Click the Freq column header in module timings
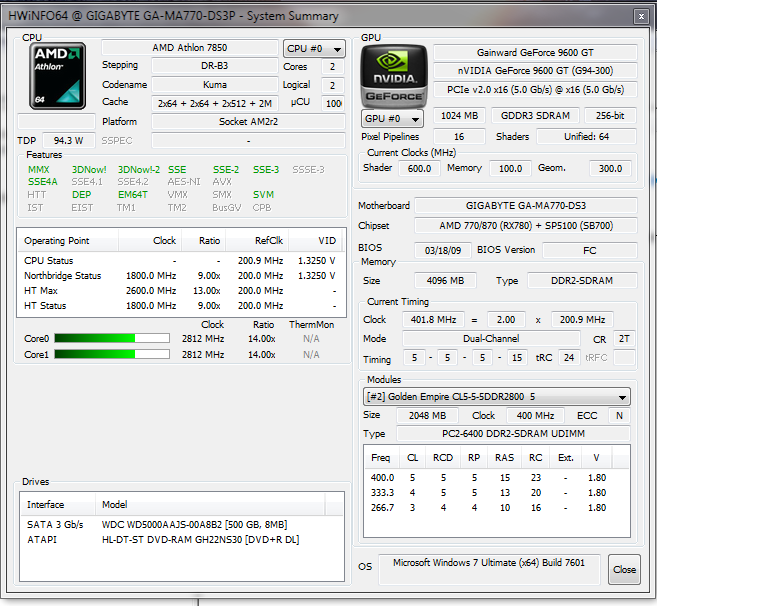Image resolution: width=768 pixels, height=614 pixels. click(381, 457)
